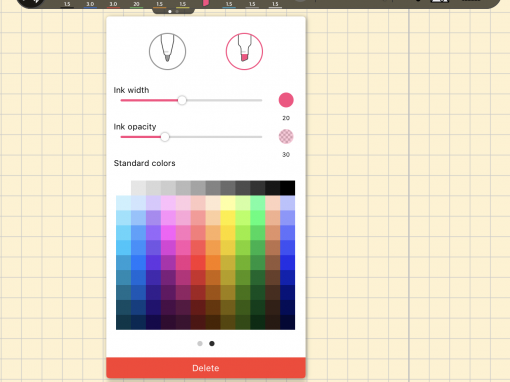Switch to second color palette page dot

click(212, 343)
